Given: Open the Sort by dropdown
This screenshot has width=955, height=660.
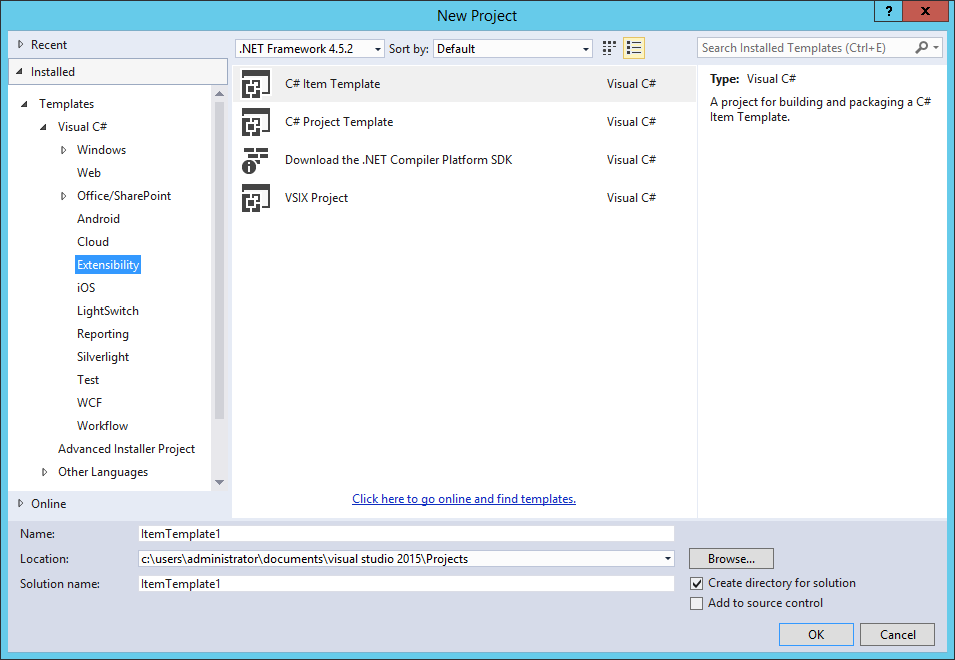Looking at the screenshot, I should [x=583, y=48].
